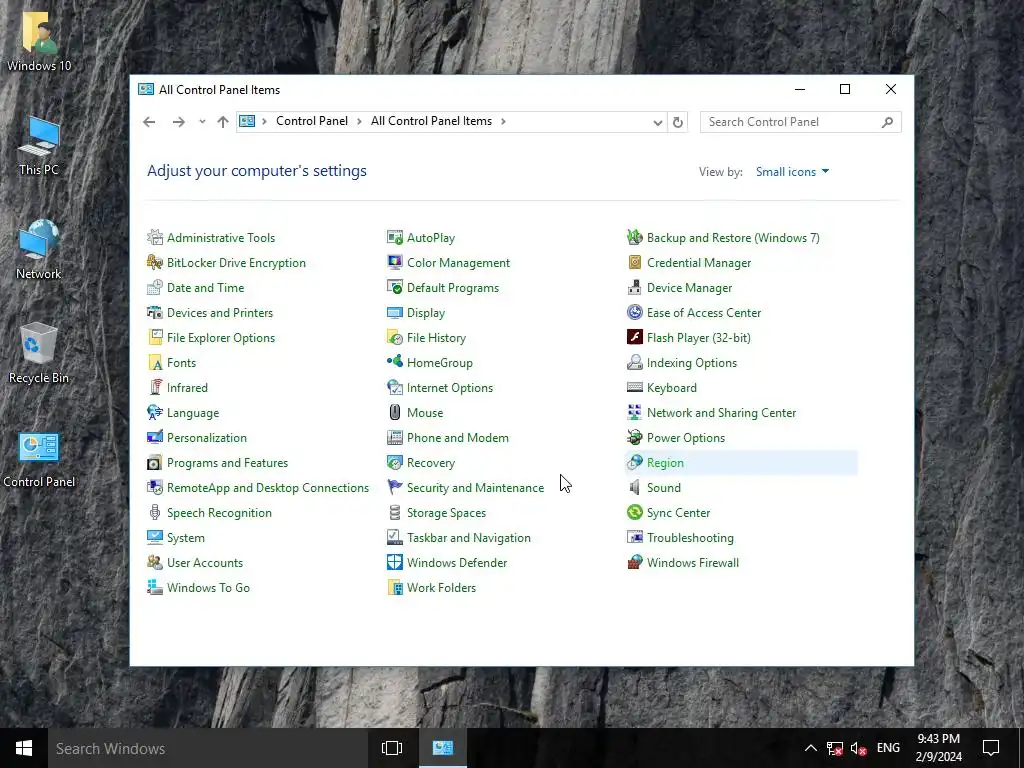Click the muted volume tray icon
The image size is (1024, 768).
(859, 748)
